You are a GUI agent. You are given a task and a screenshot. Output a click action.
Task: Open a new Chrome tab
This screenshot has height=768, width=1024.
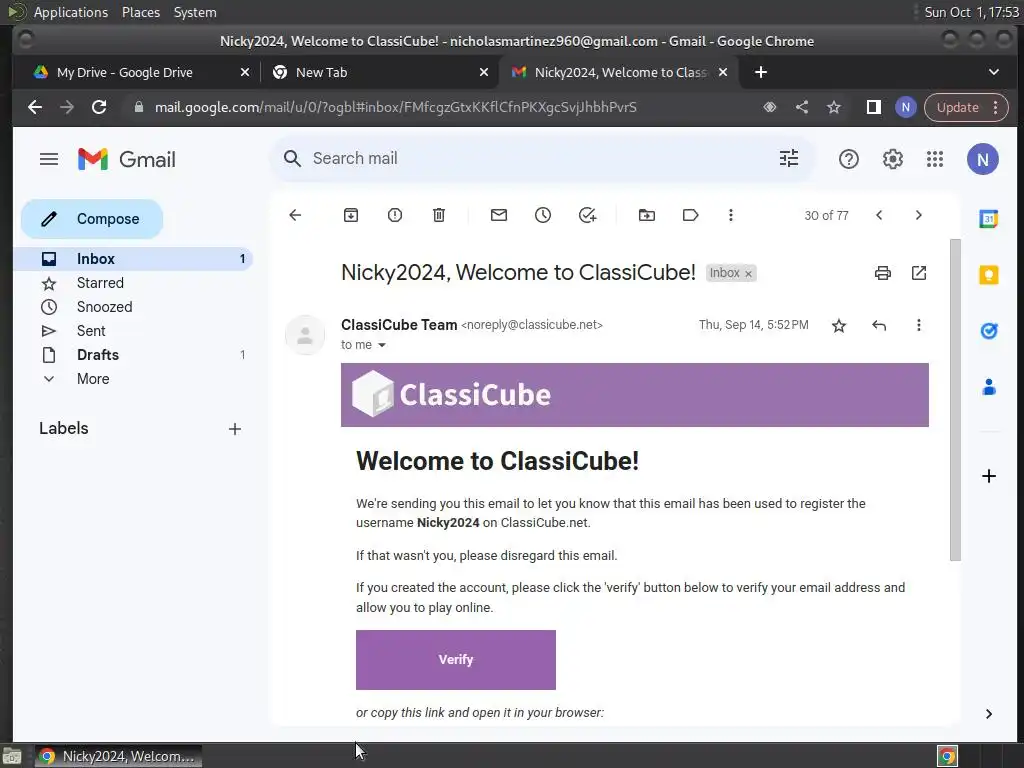(x=761, y=72)
